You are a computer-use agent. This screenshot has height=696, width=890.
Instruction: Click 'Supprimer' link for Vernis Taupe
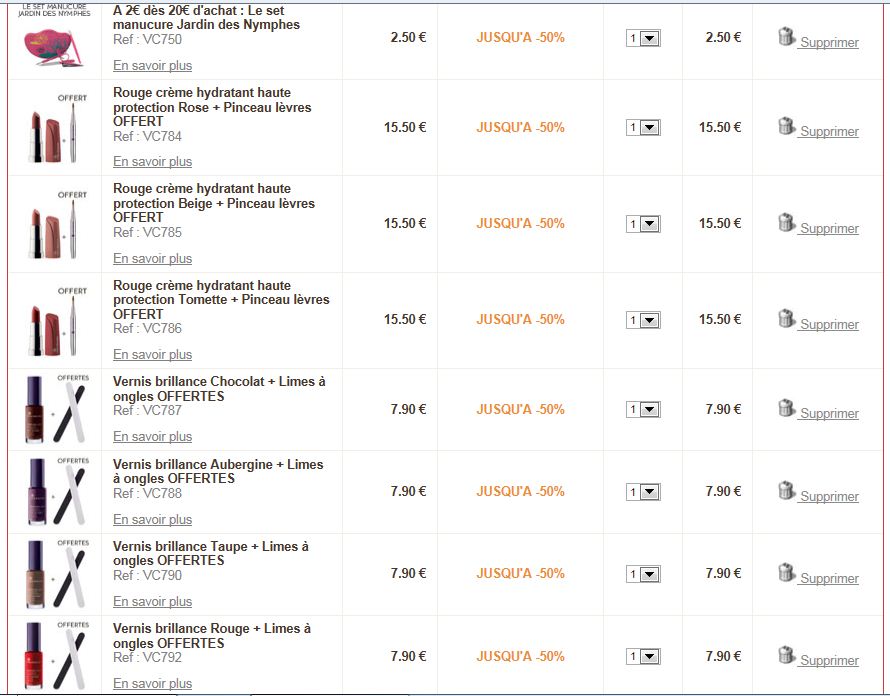pyautogui.click(x=829, y=579)
